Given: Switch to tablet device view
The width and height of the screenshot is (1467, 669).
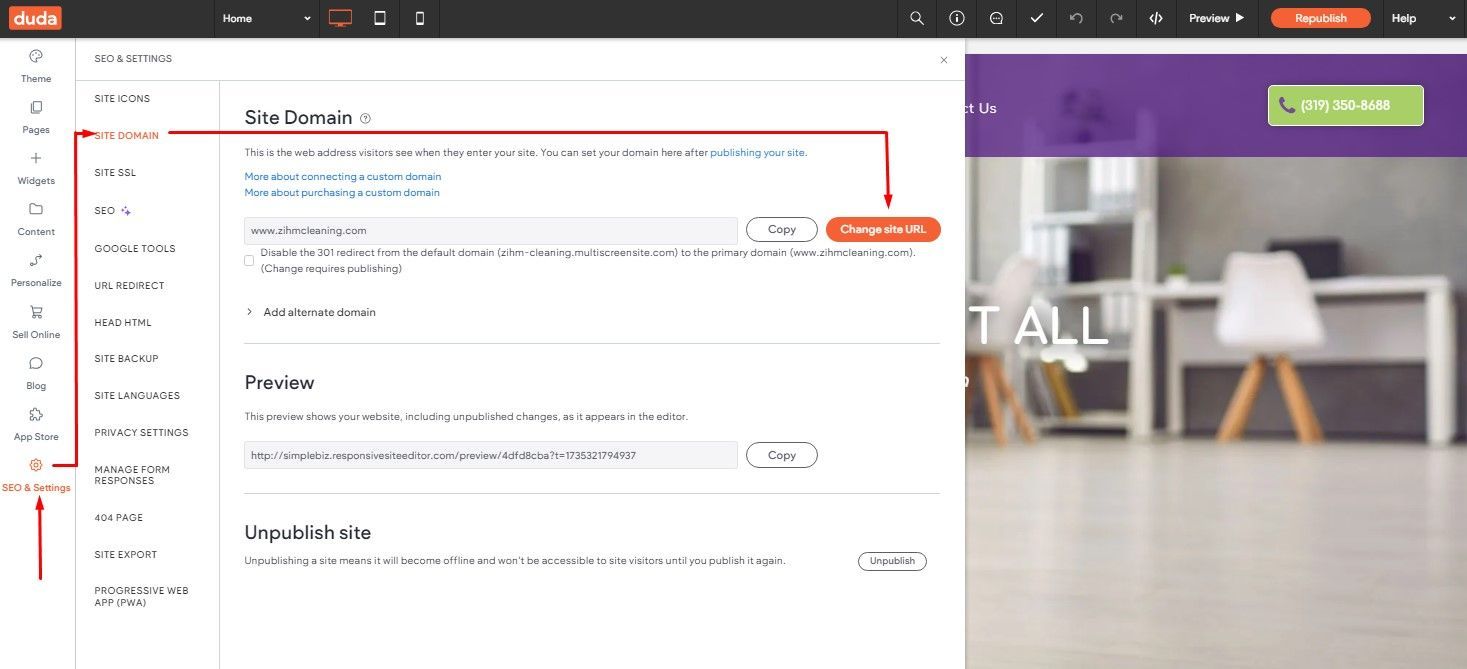Looking at the screenshot, I should [x=380, y=18].
